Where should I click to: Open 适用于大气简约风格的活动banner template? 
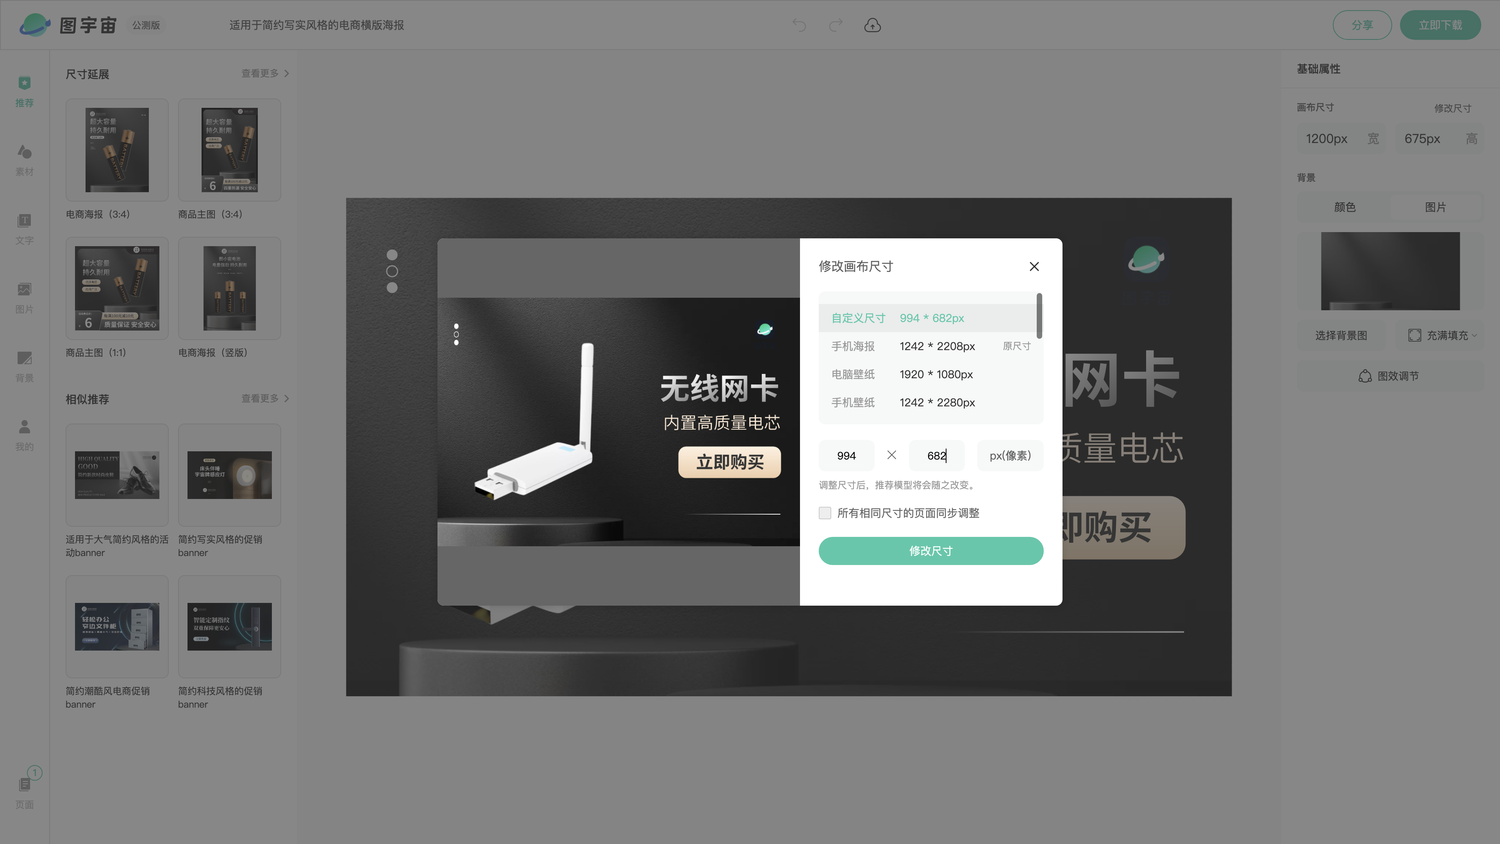(117, 475)
